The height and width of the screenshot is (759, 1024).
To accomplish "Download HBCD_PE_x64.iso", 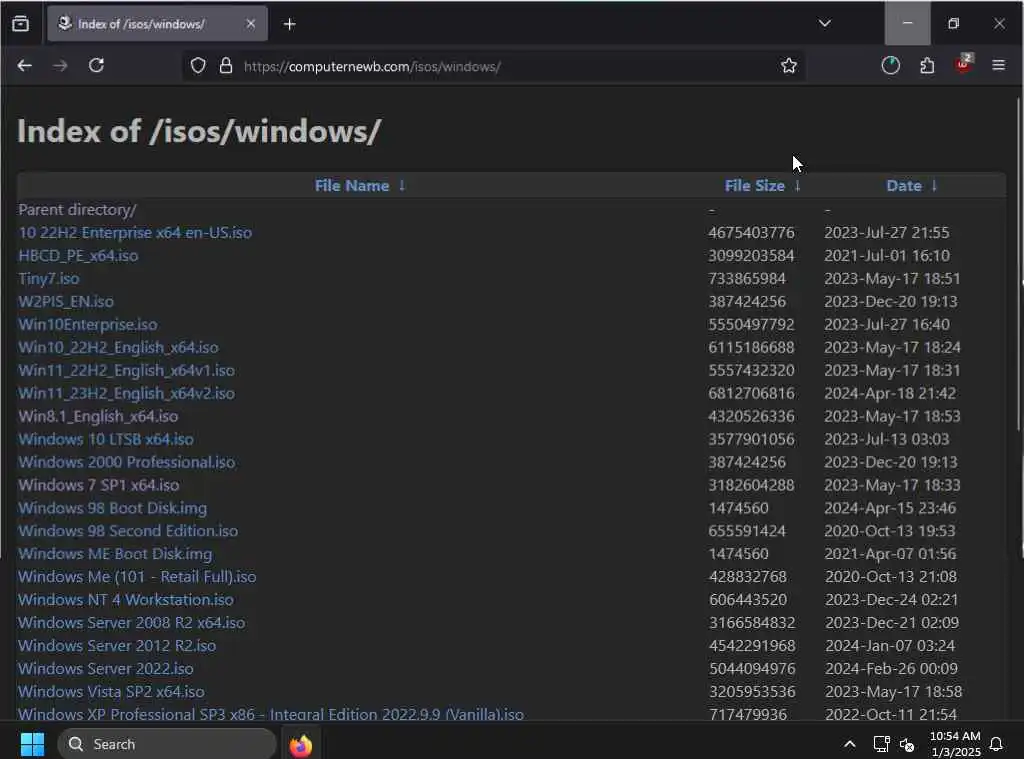I will 78,255.
